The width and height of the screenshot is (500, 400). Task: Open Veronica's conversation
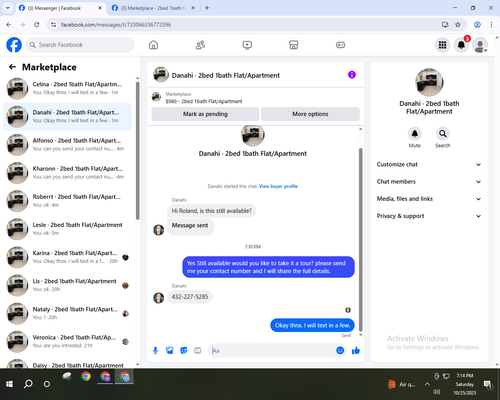67,341
